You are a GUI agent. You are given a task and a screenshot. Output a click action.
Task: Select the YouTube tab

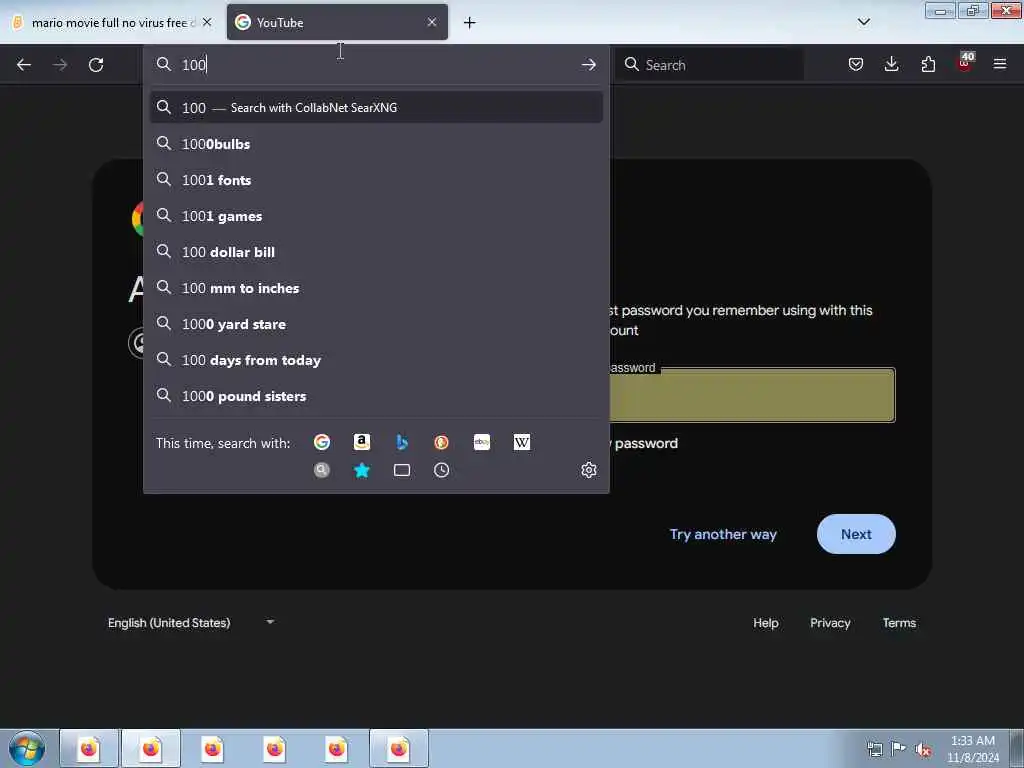pos(337,22)
